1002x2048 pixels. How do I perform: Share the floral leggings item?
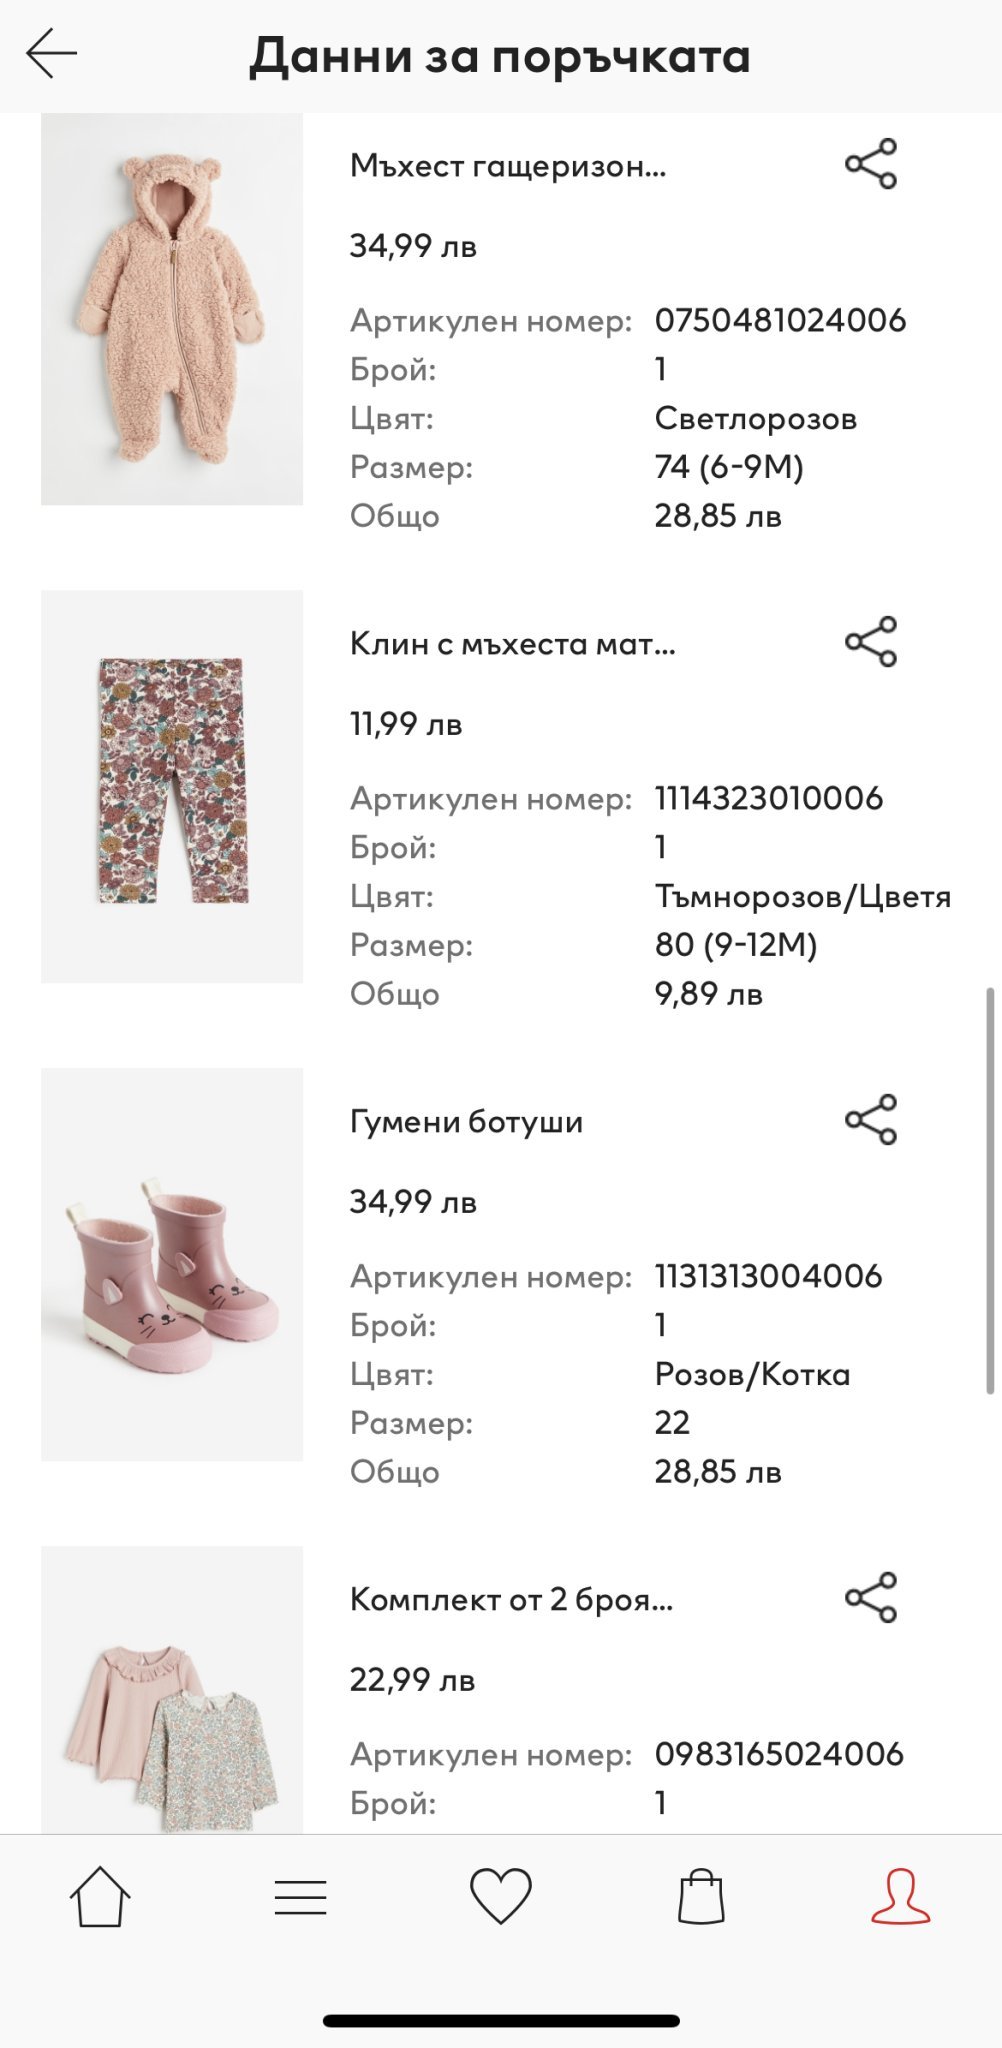871,642
